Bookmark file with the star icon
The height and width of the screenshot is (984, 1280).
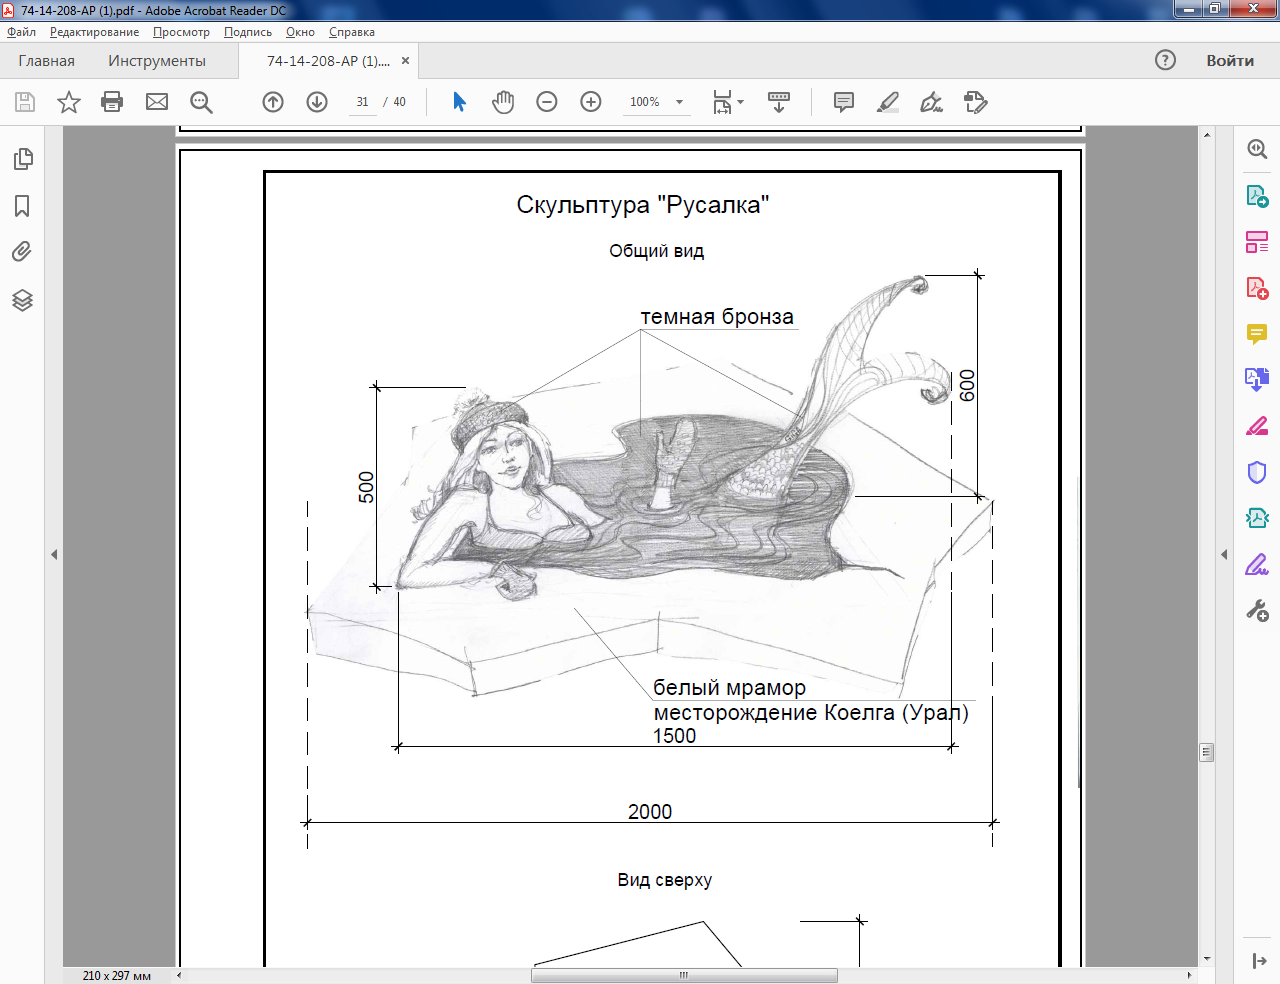(x=69, y=102)
